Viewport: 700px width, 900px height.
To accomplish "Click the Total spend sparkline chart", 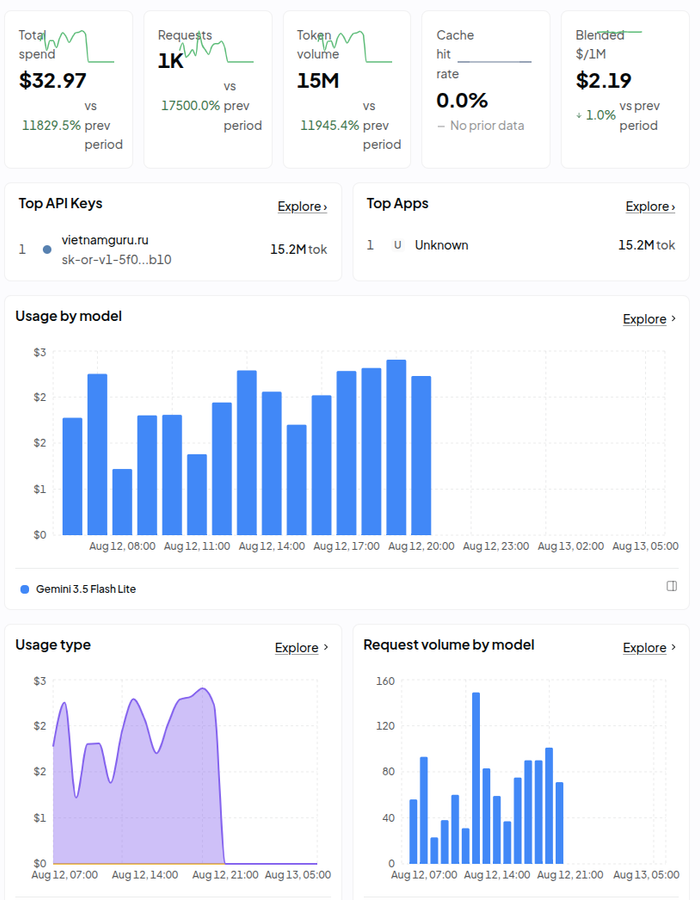I will [x=80, y=46].
